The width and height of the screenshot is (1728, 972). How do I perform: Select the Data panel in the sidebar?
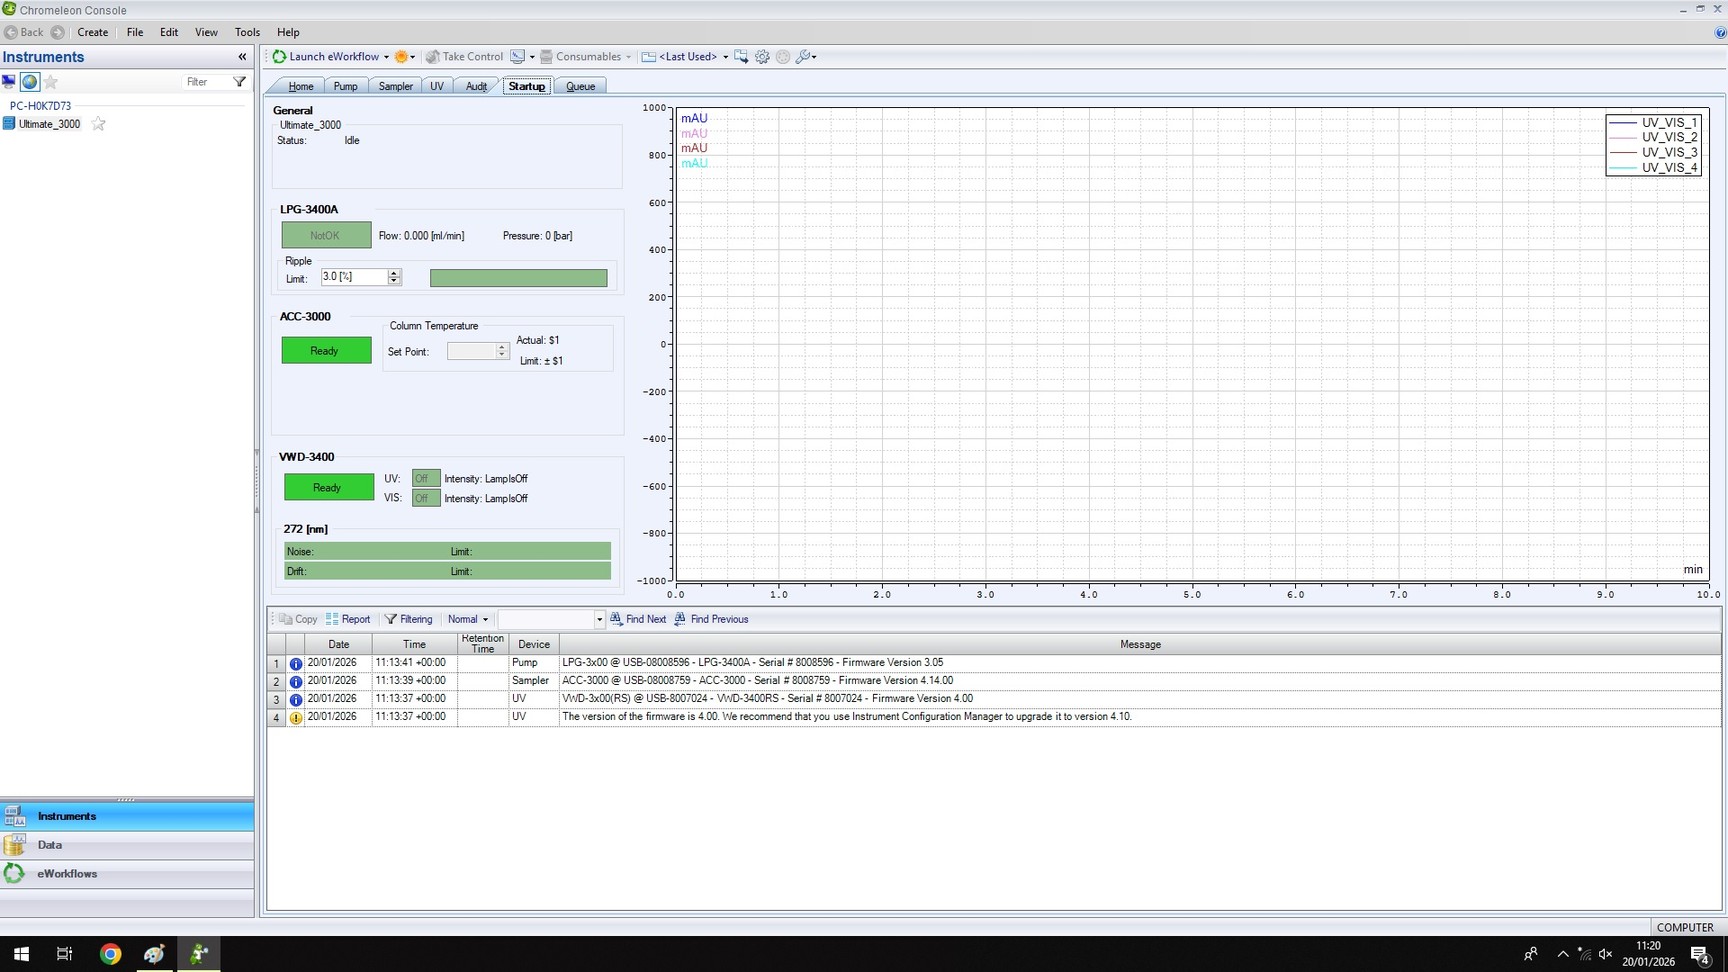coord(49,845)
